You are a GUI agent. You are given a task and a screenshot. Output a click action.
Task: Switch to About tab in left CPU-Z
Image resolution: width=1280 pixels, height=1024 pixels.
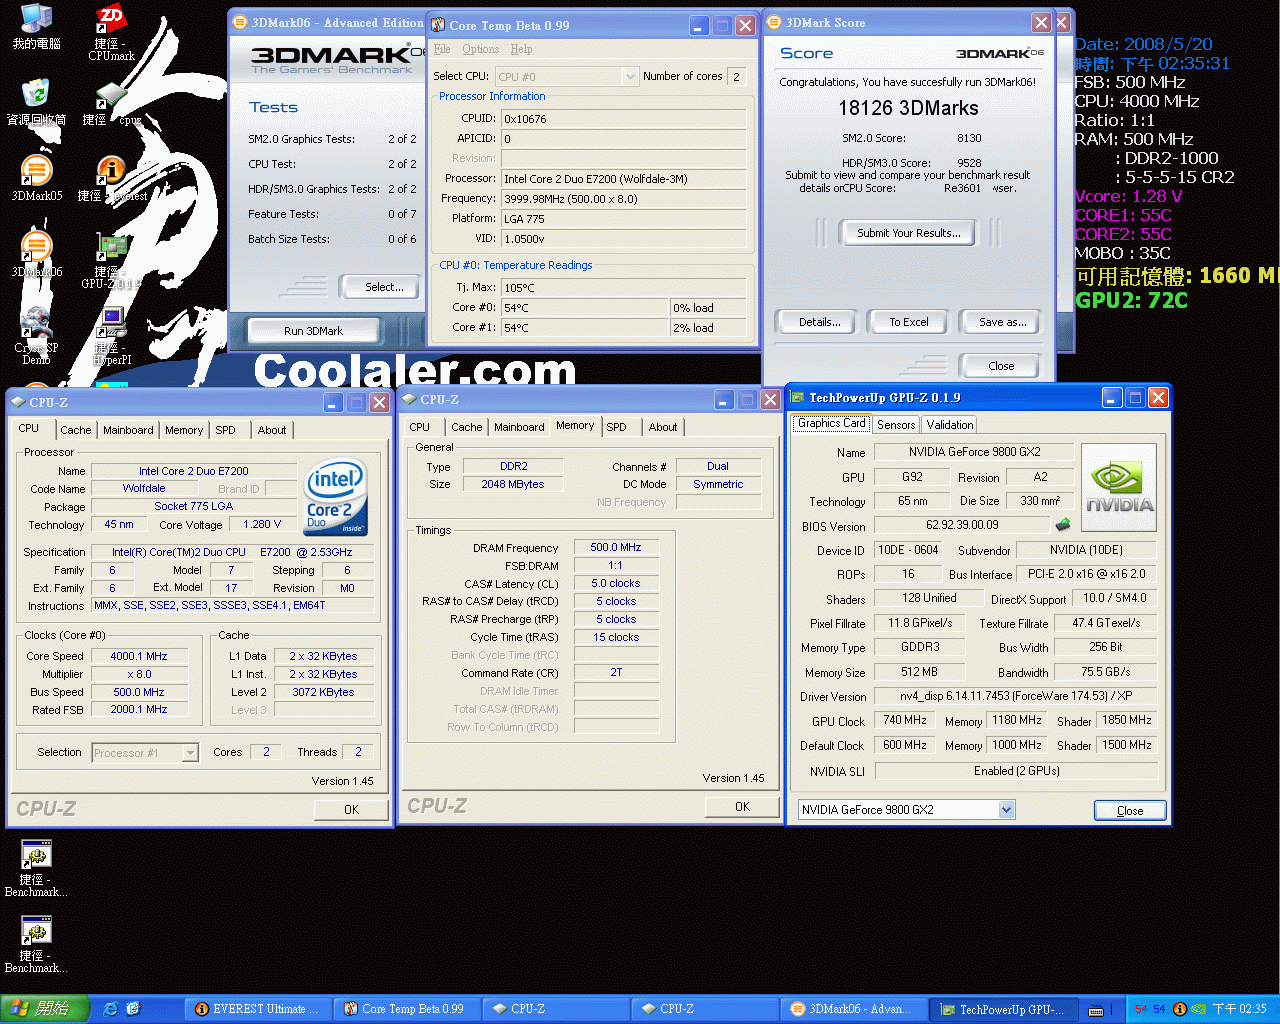(272, 430)
